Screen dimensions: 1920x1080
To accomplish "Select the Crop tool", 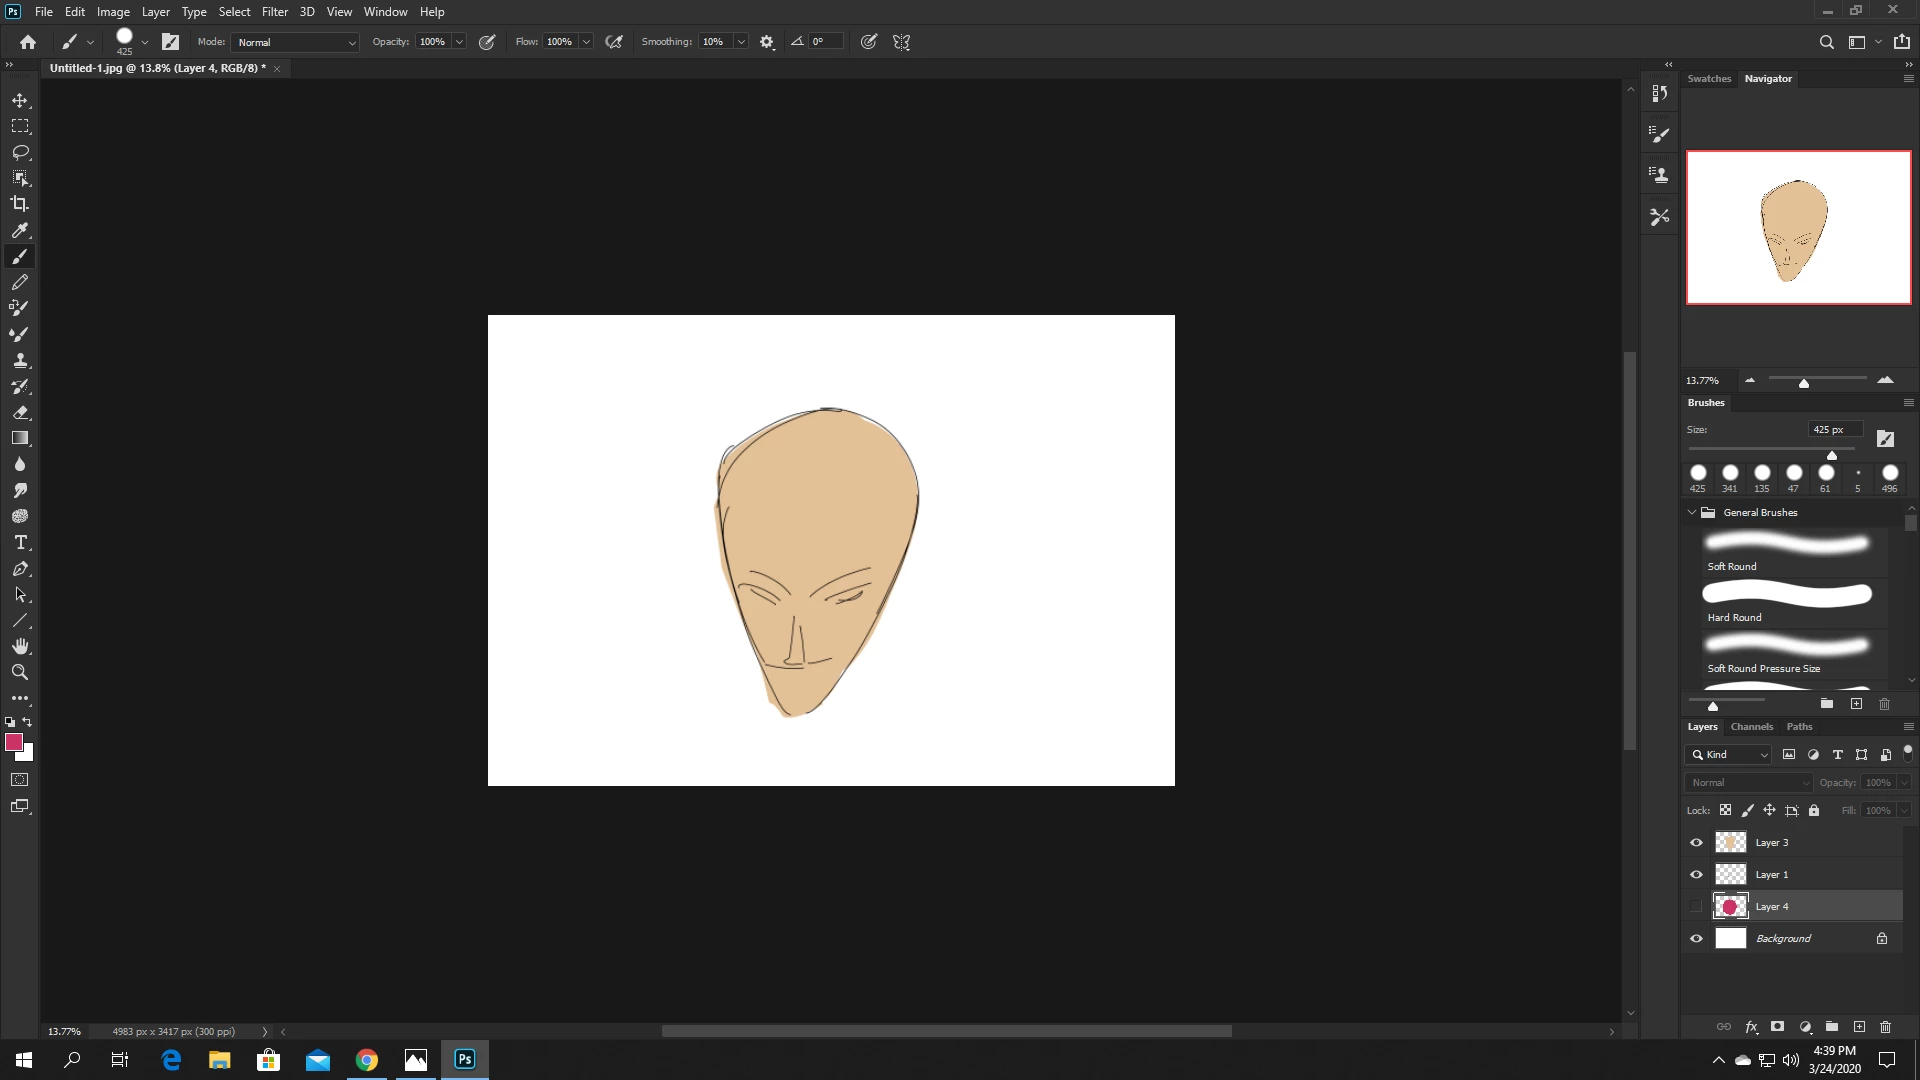I will click(x=20, y=204).
